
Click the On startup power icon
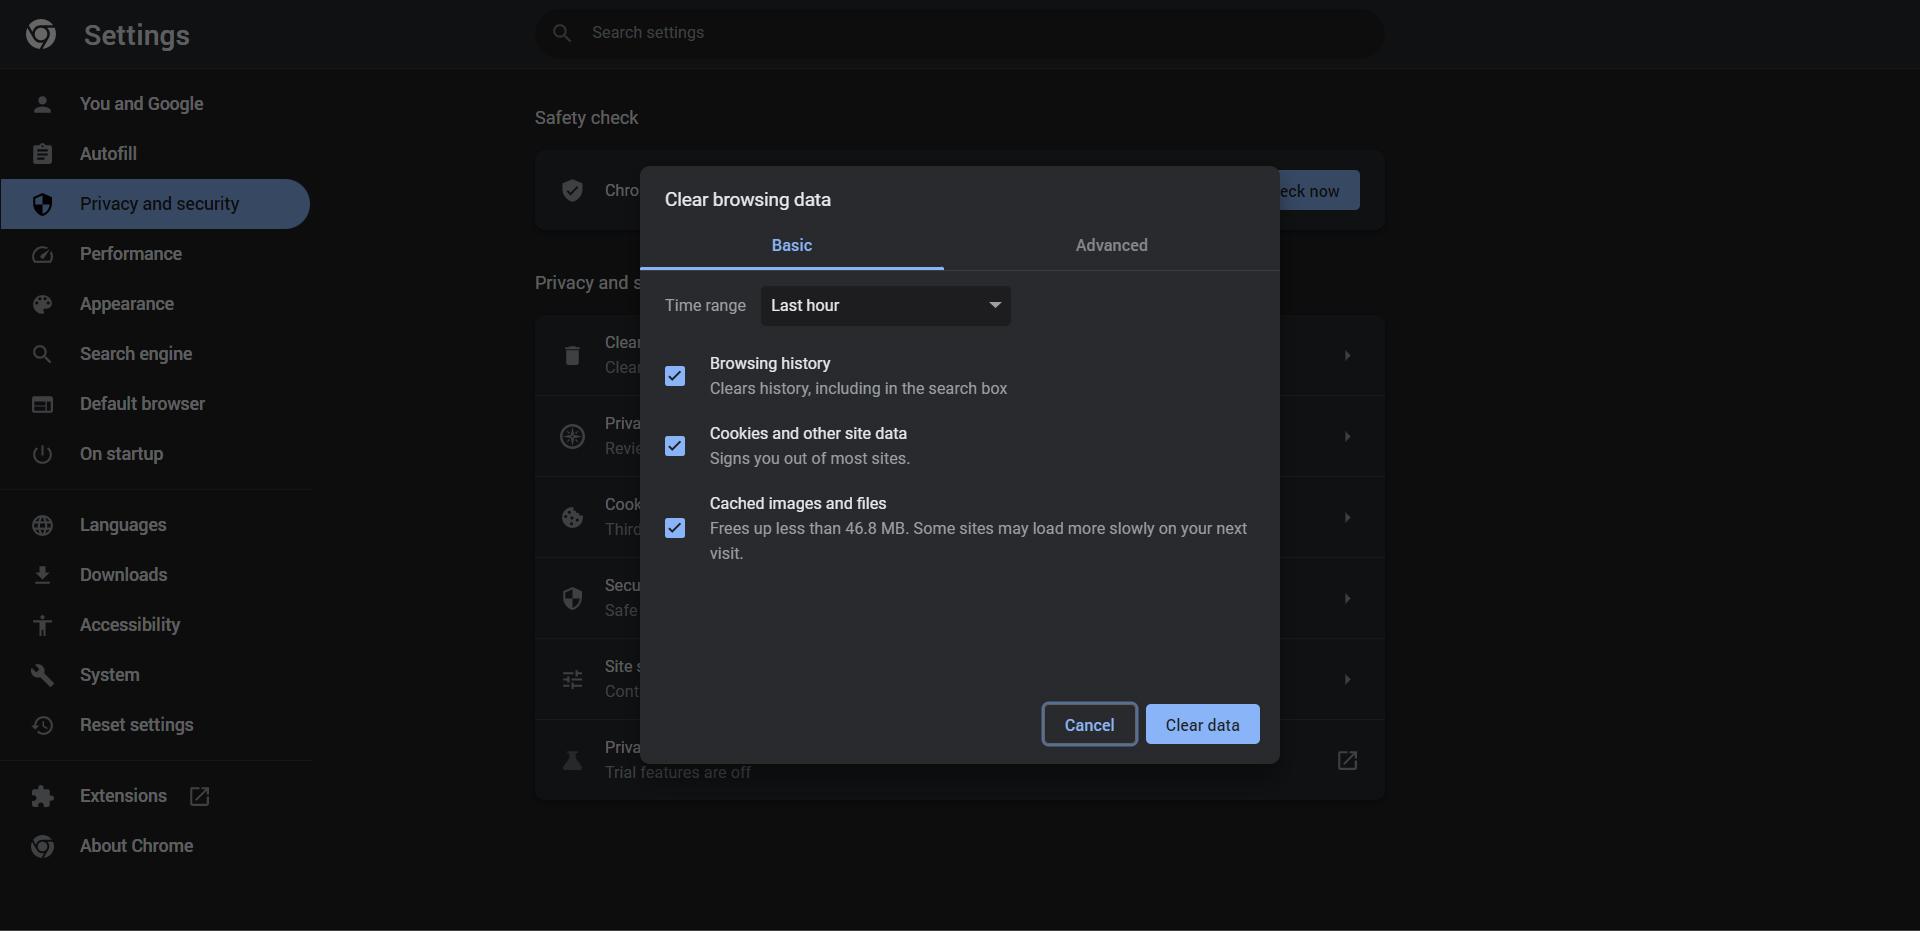tap(43, 454)
